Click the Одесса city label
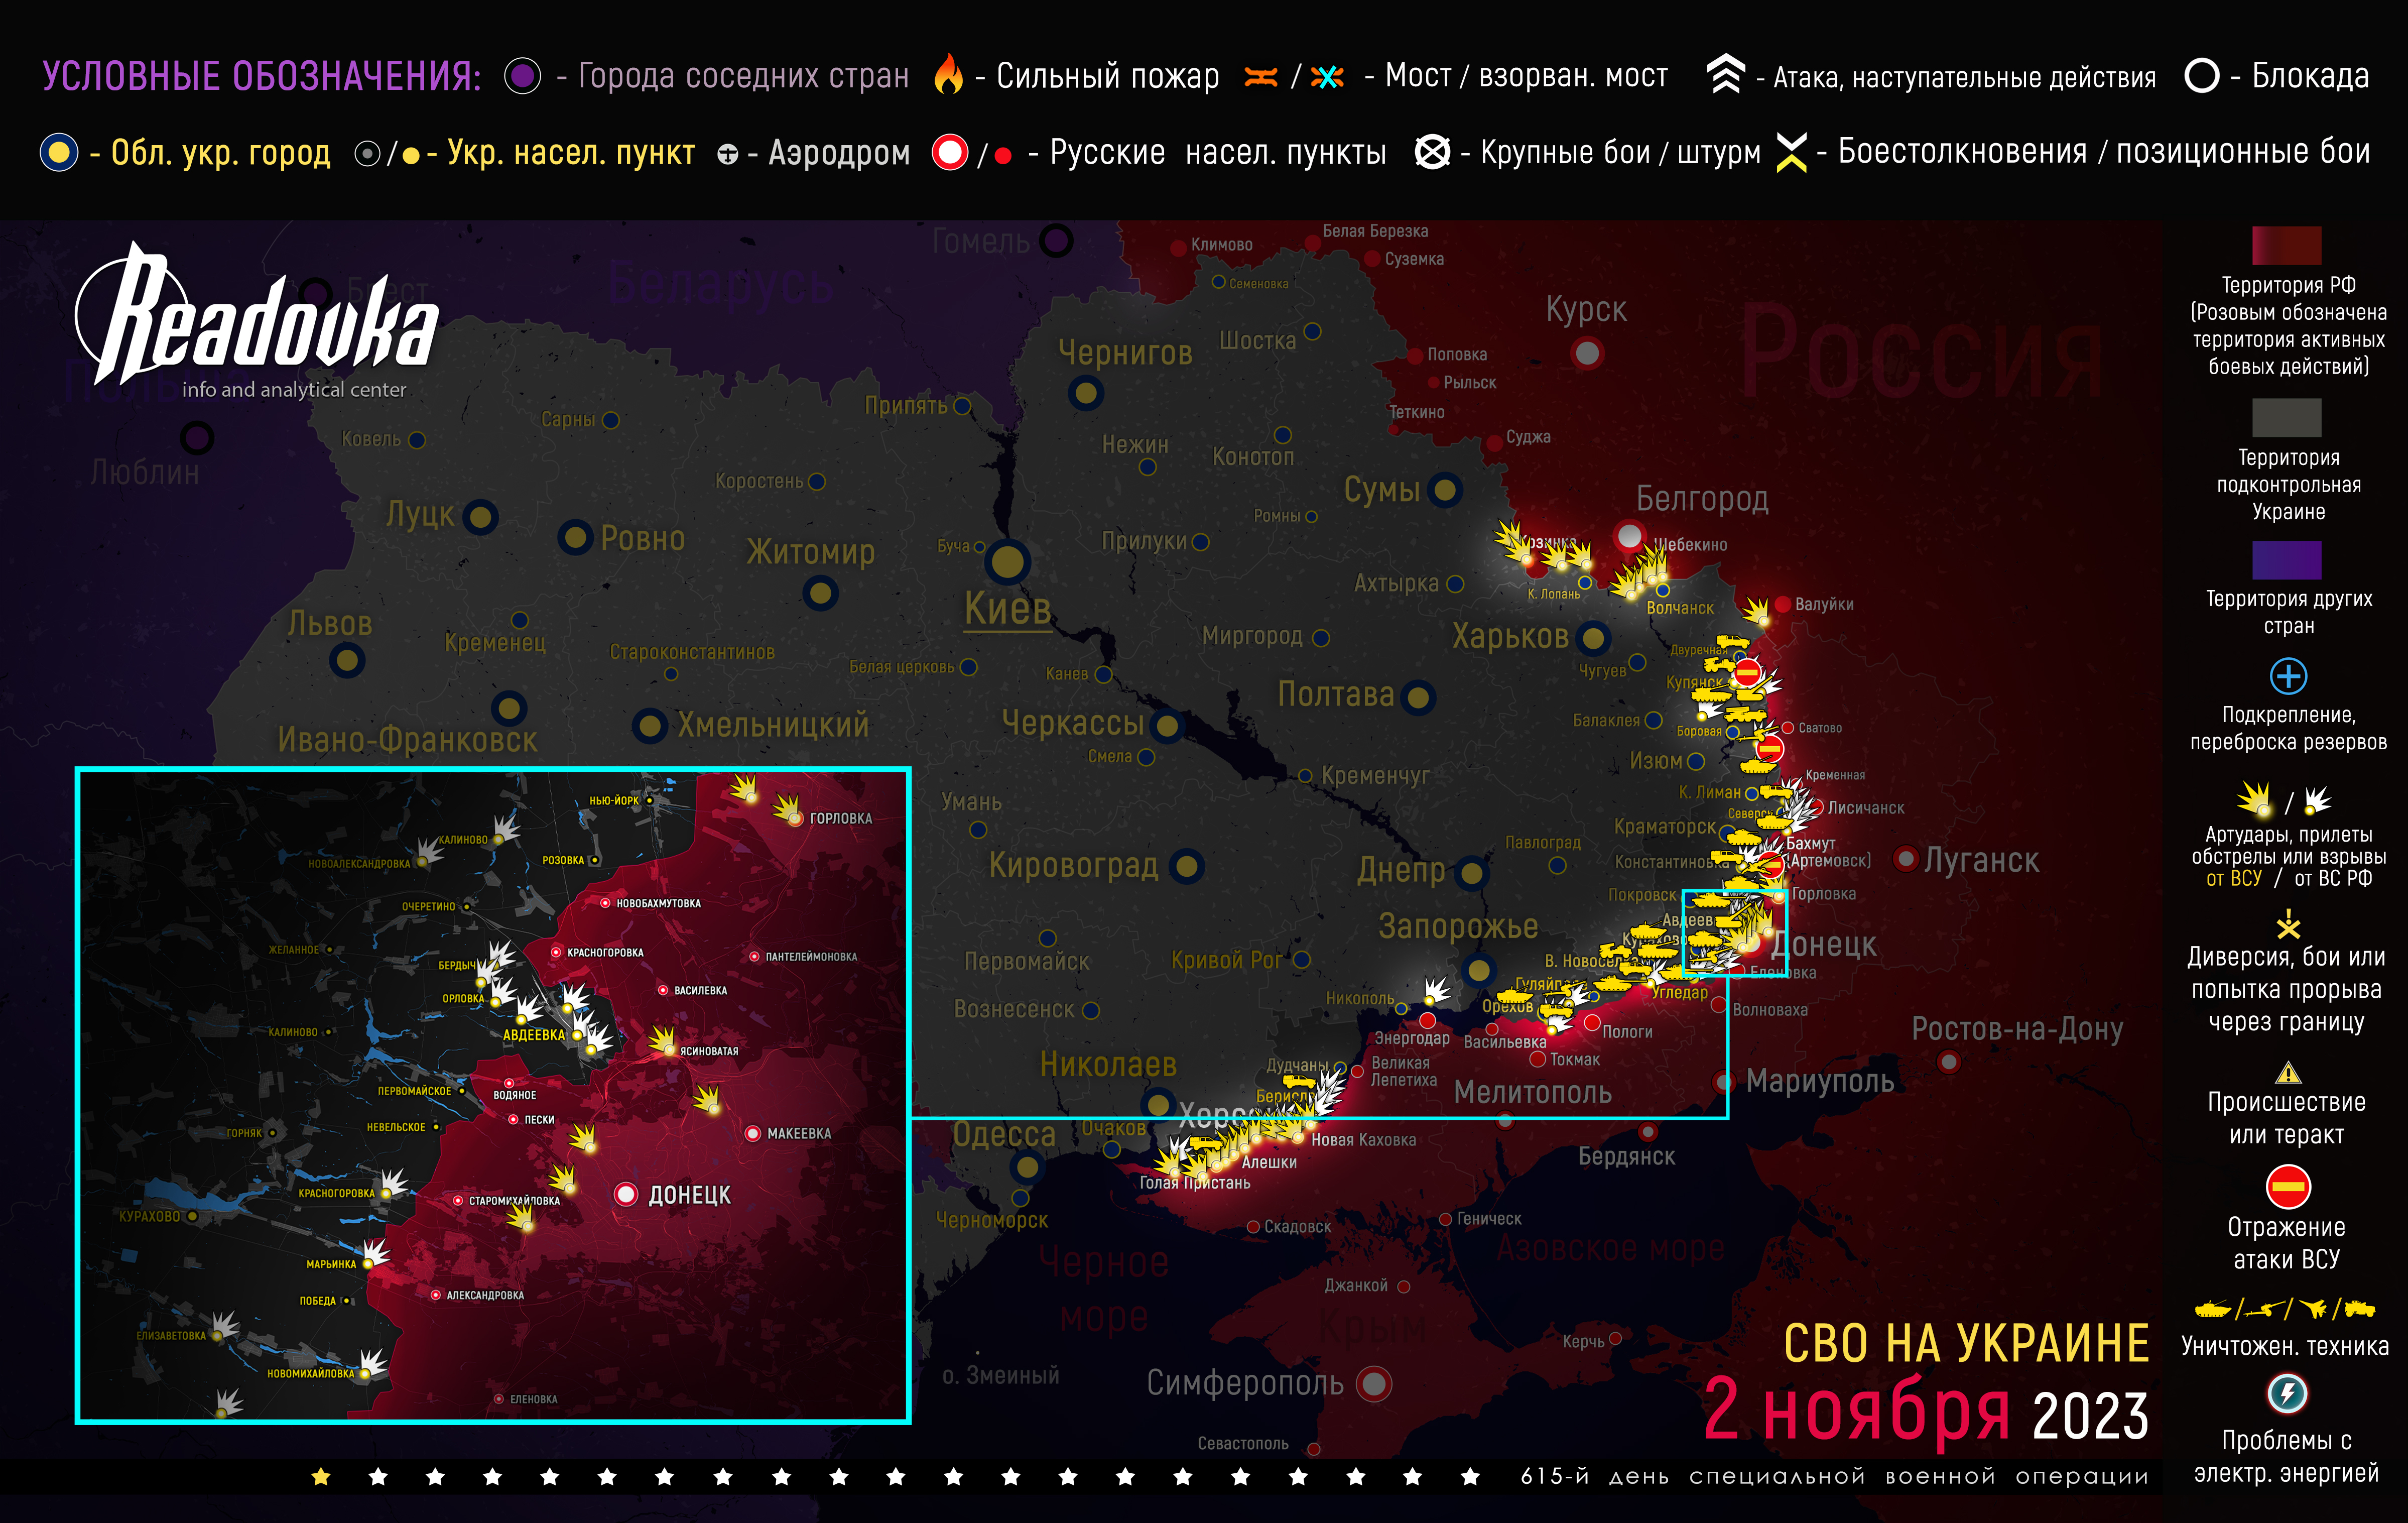Image resolution: width=2408 pixels, height=1523 pixels. [x=1004, y=1135]
